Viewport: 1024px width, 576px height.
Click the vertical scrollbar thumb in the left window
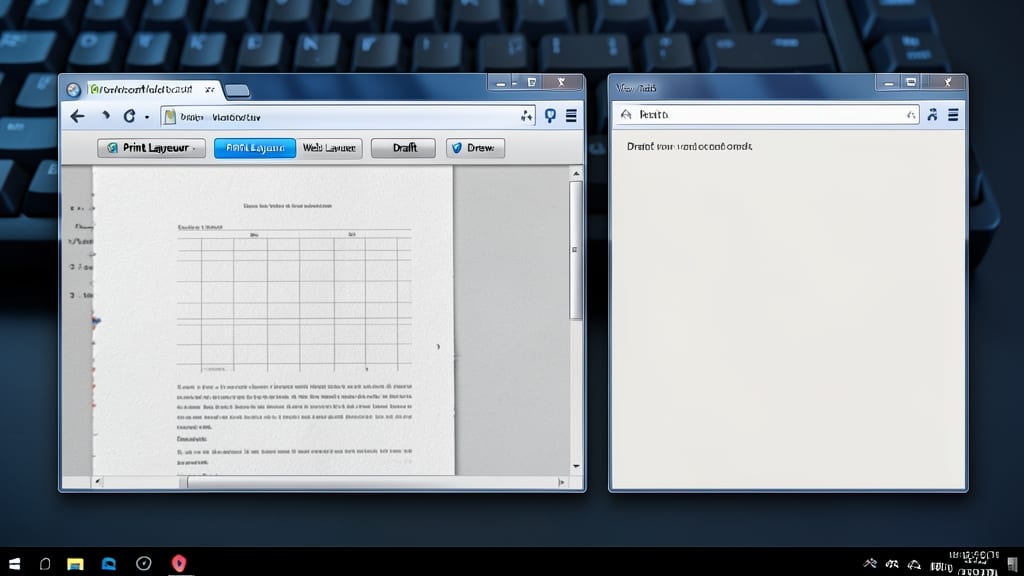pyautogui.click(x=575, y=251)
